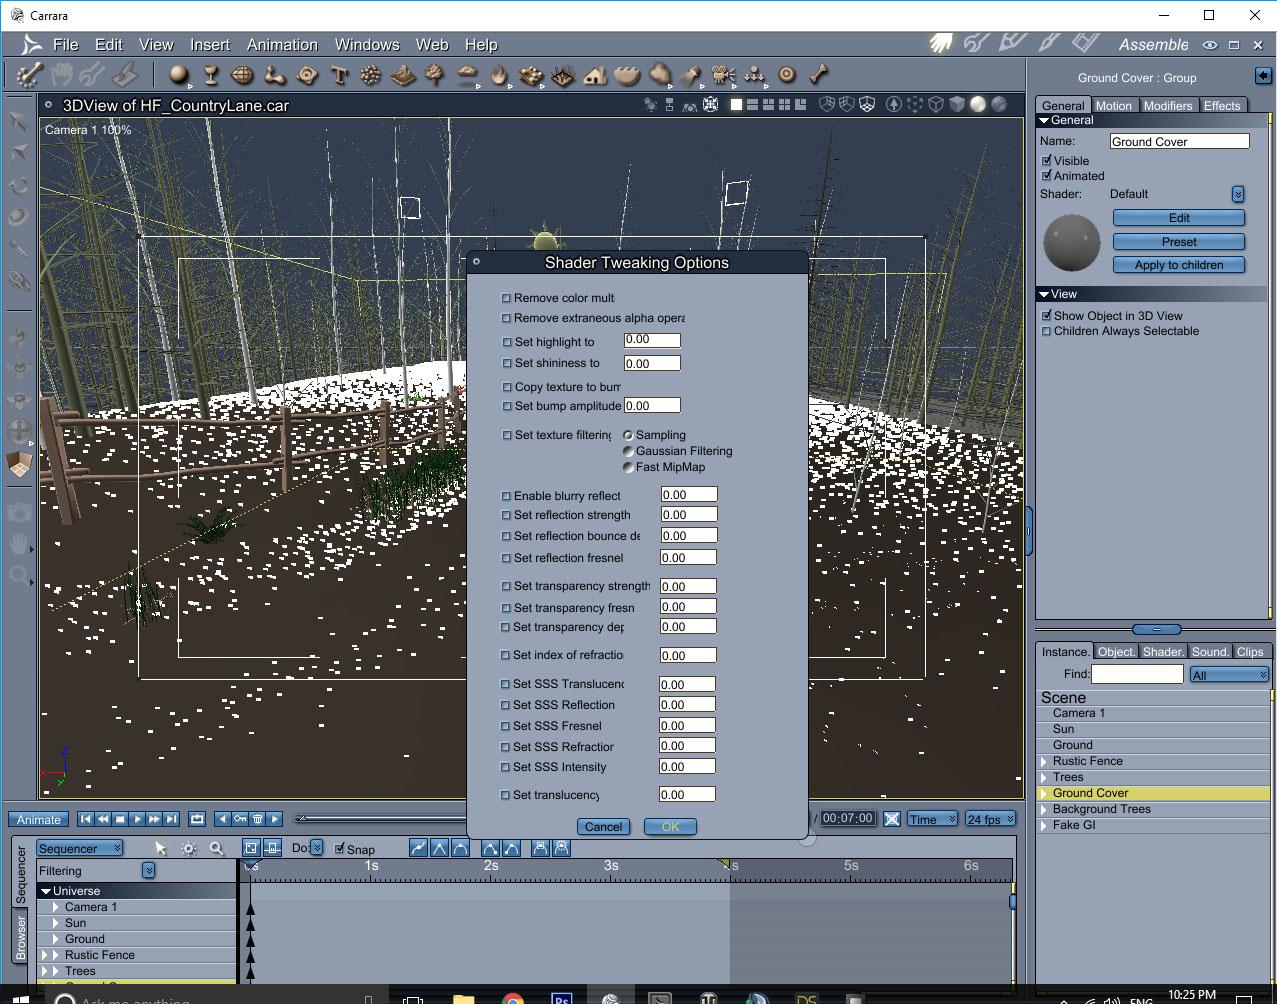Open the Sequencer dropdown
Screen dimensions: 1277x1004
(80, 848)
